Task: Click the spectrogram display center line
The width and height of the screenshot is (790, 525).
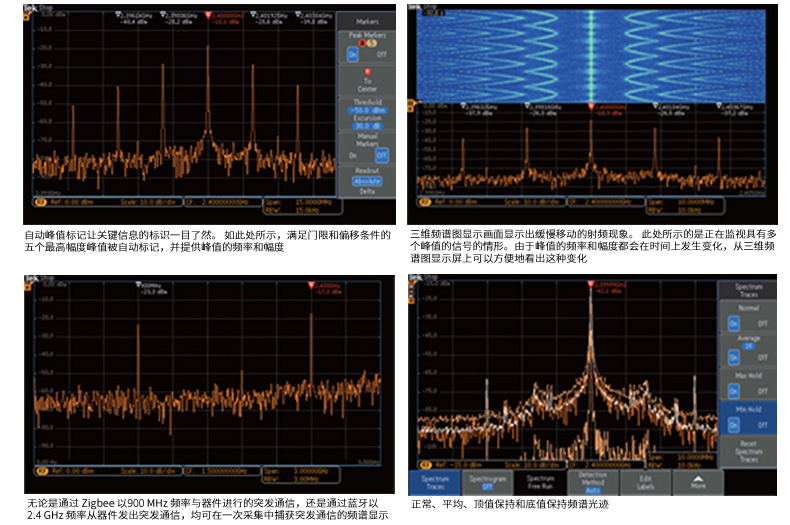Action: coord(591,55)
